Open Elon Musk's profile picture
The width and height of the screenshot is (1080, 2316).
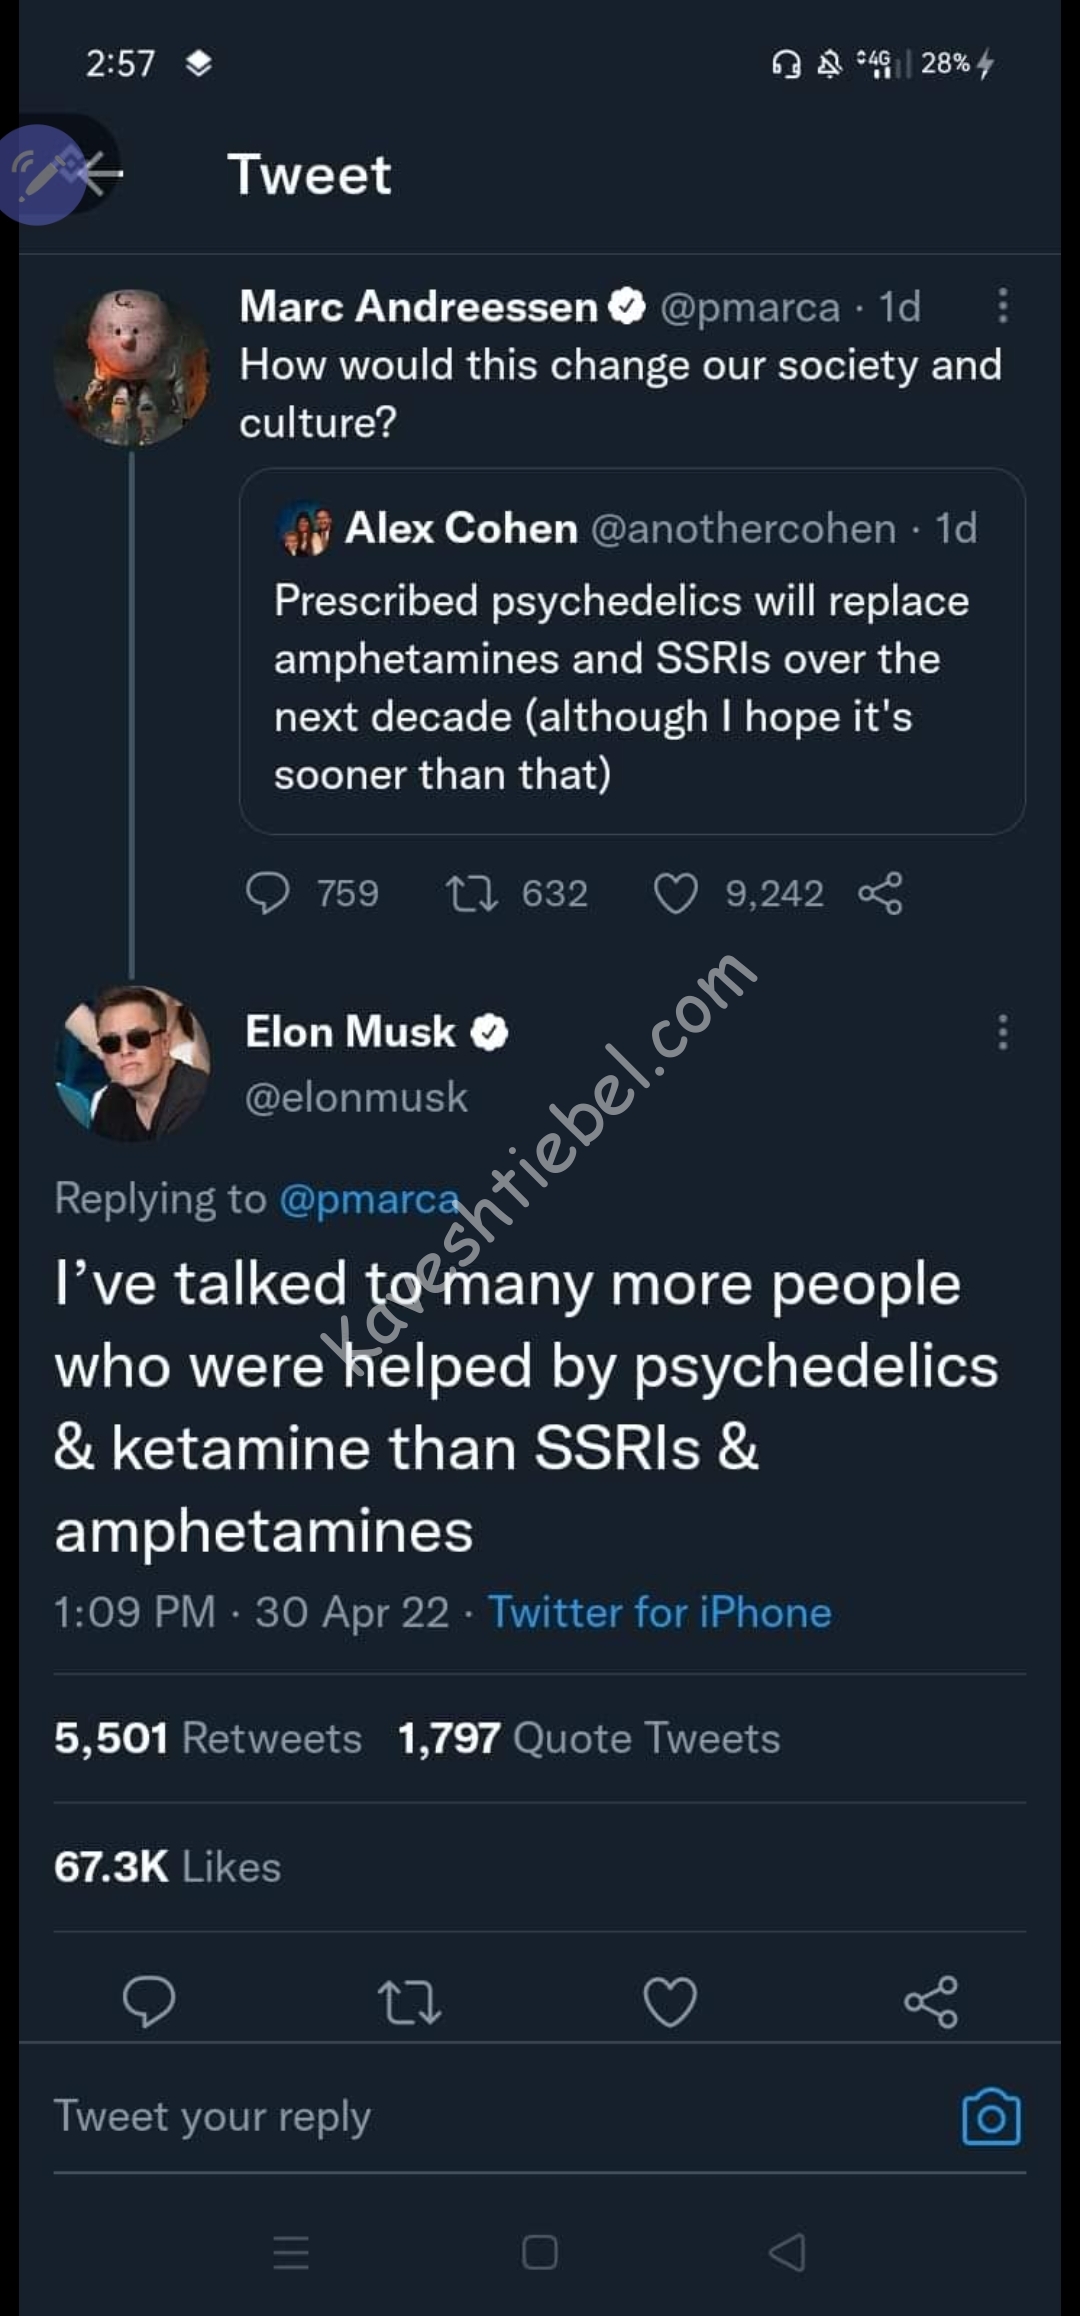[132, 1062]
